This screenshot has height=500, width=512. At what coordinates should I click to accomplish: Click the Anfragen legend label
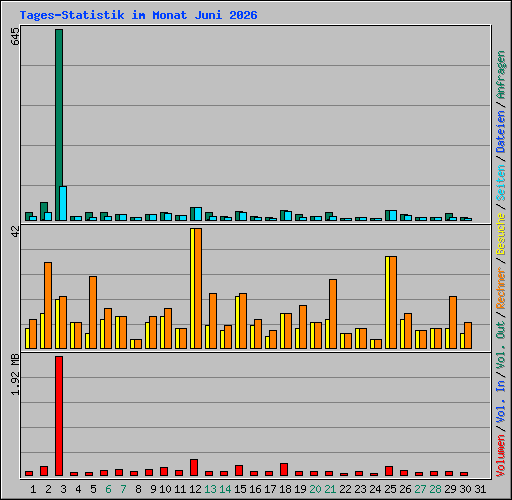click(x=501, y=75)
